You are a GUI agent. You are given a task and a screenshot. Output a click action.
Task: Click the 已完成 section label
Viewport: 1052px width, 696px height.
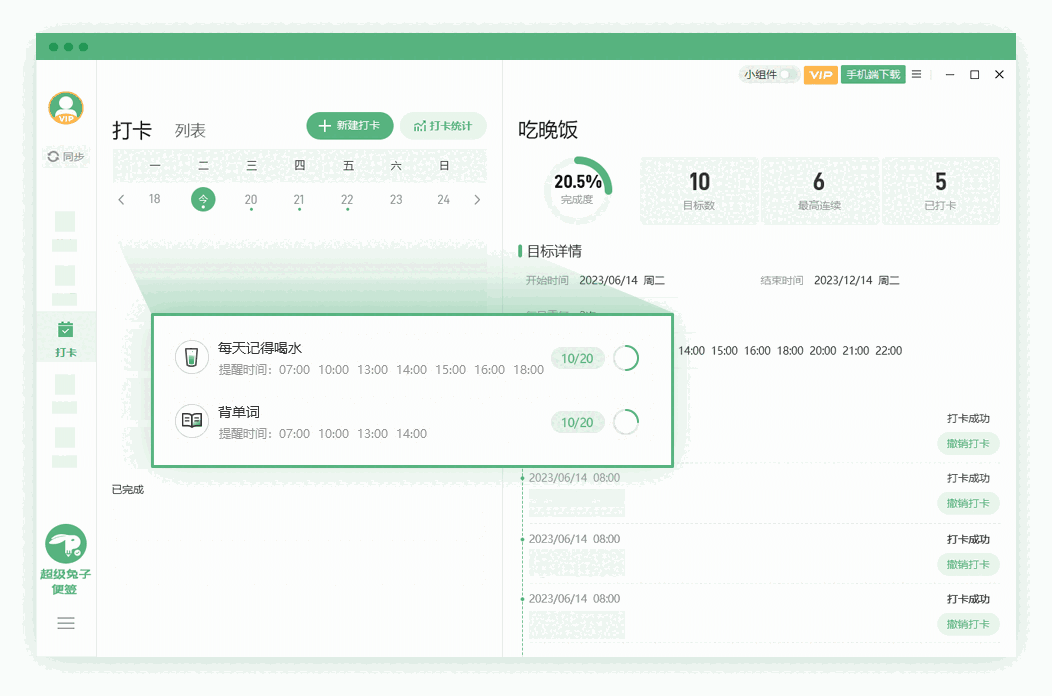(127, 489)
